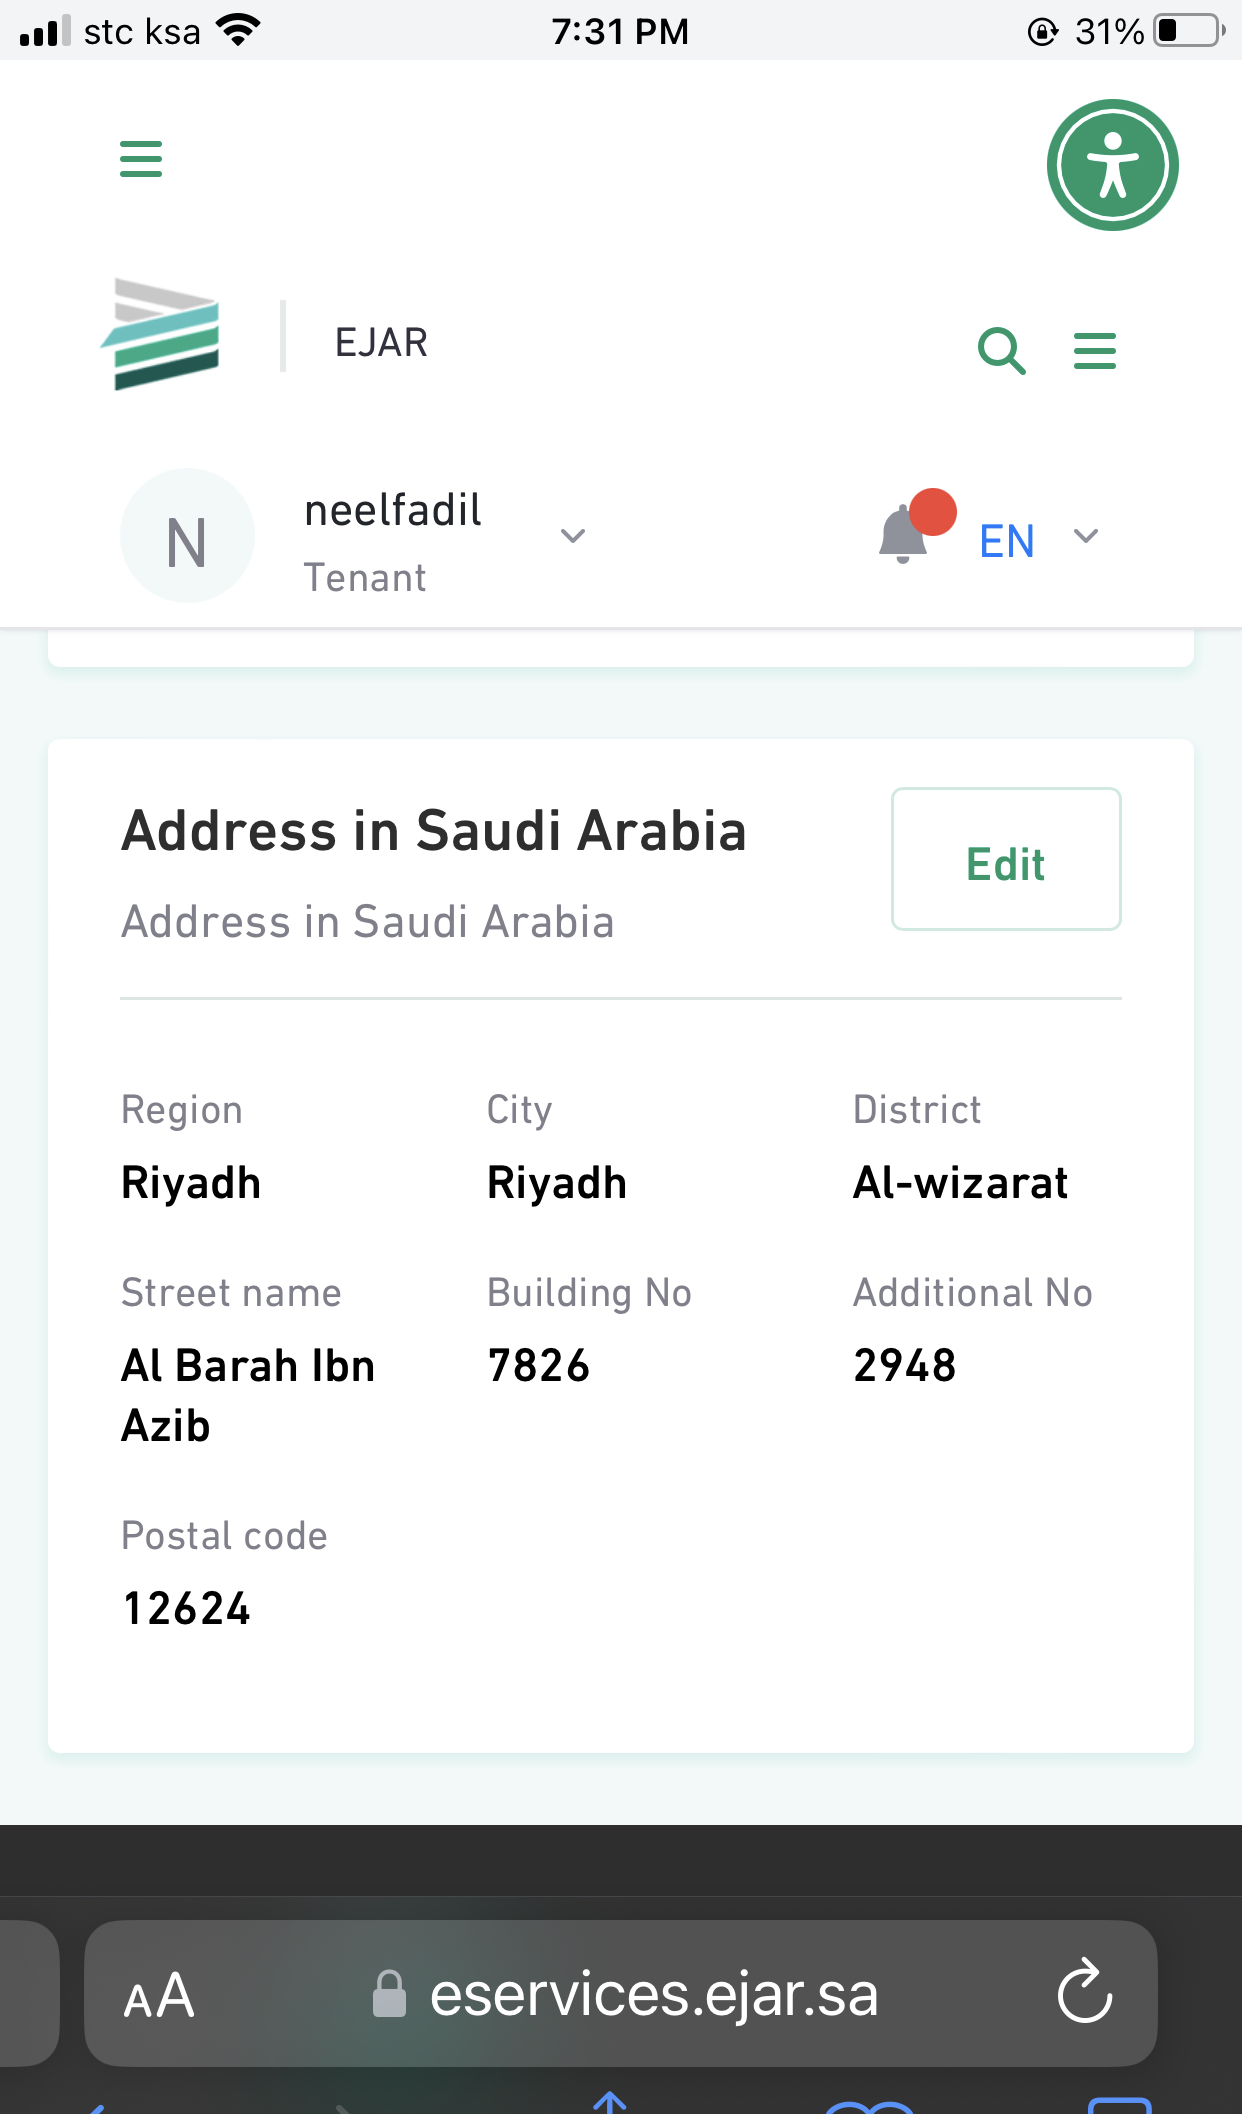Tap the eservices.ejar.sa address field
Screen dimensions: 1242x2114
point(653,1995)
